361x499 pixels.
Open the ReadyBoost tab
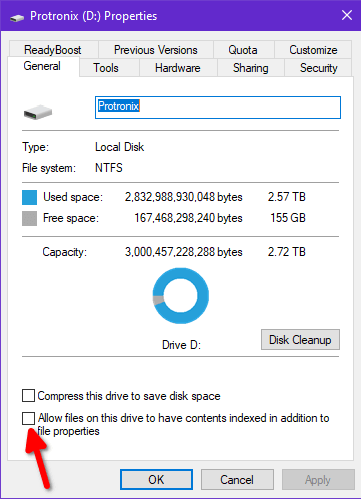point(53,50)
